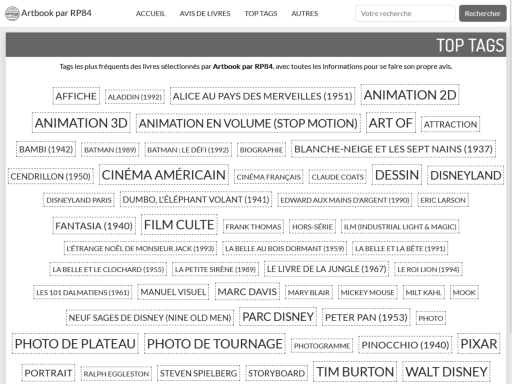
Task: Open Le Roi lion (1994) tag
Action: (x=428, y=269)
